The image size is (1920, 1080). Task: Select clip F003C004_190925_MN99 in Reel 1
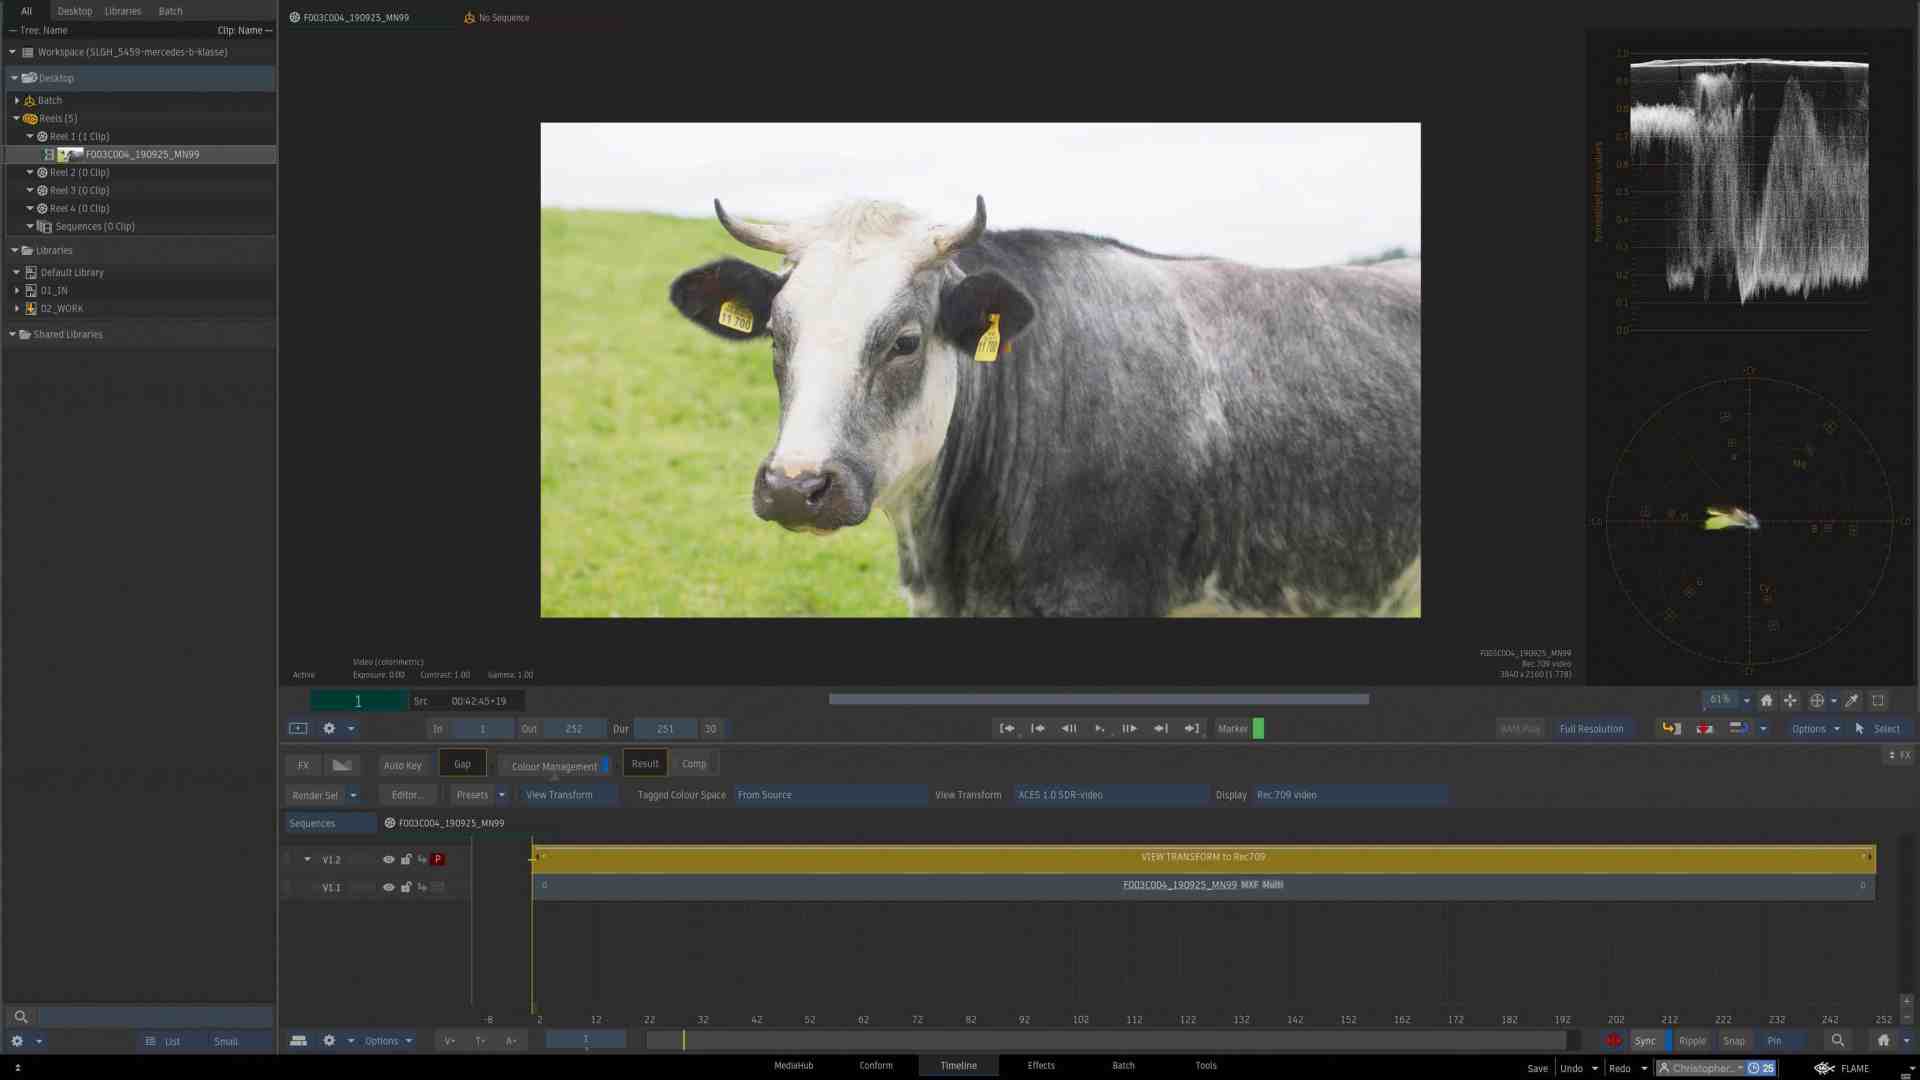141,154
